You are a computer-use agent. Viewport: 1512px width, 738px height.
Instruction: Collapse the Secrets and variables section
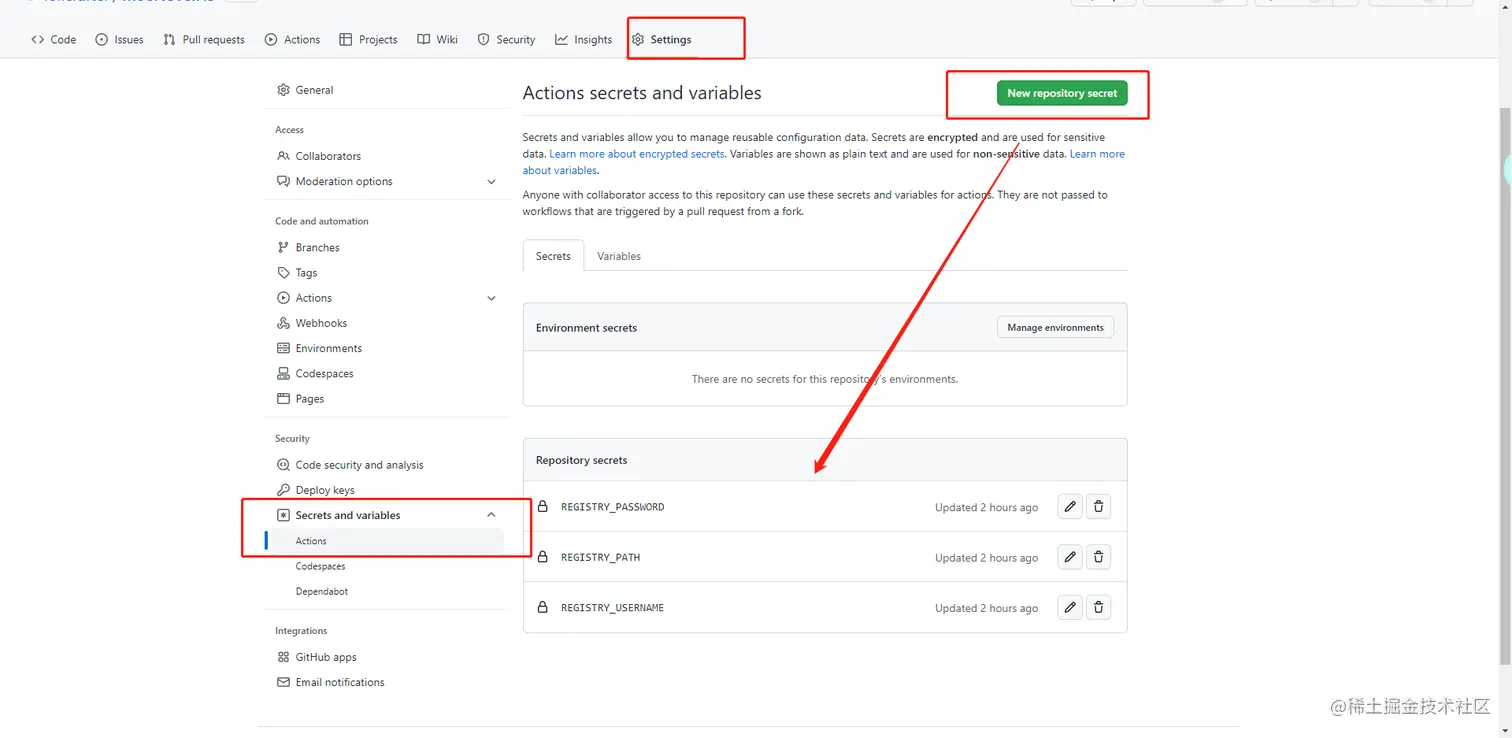point(491,515)
